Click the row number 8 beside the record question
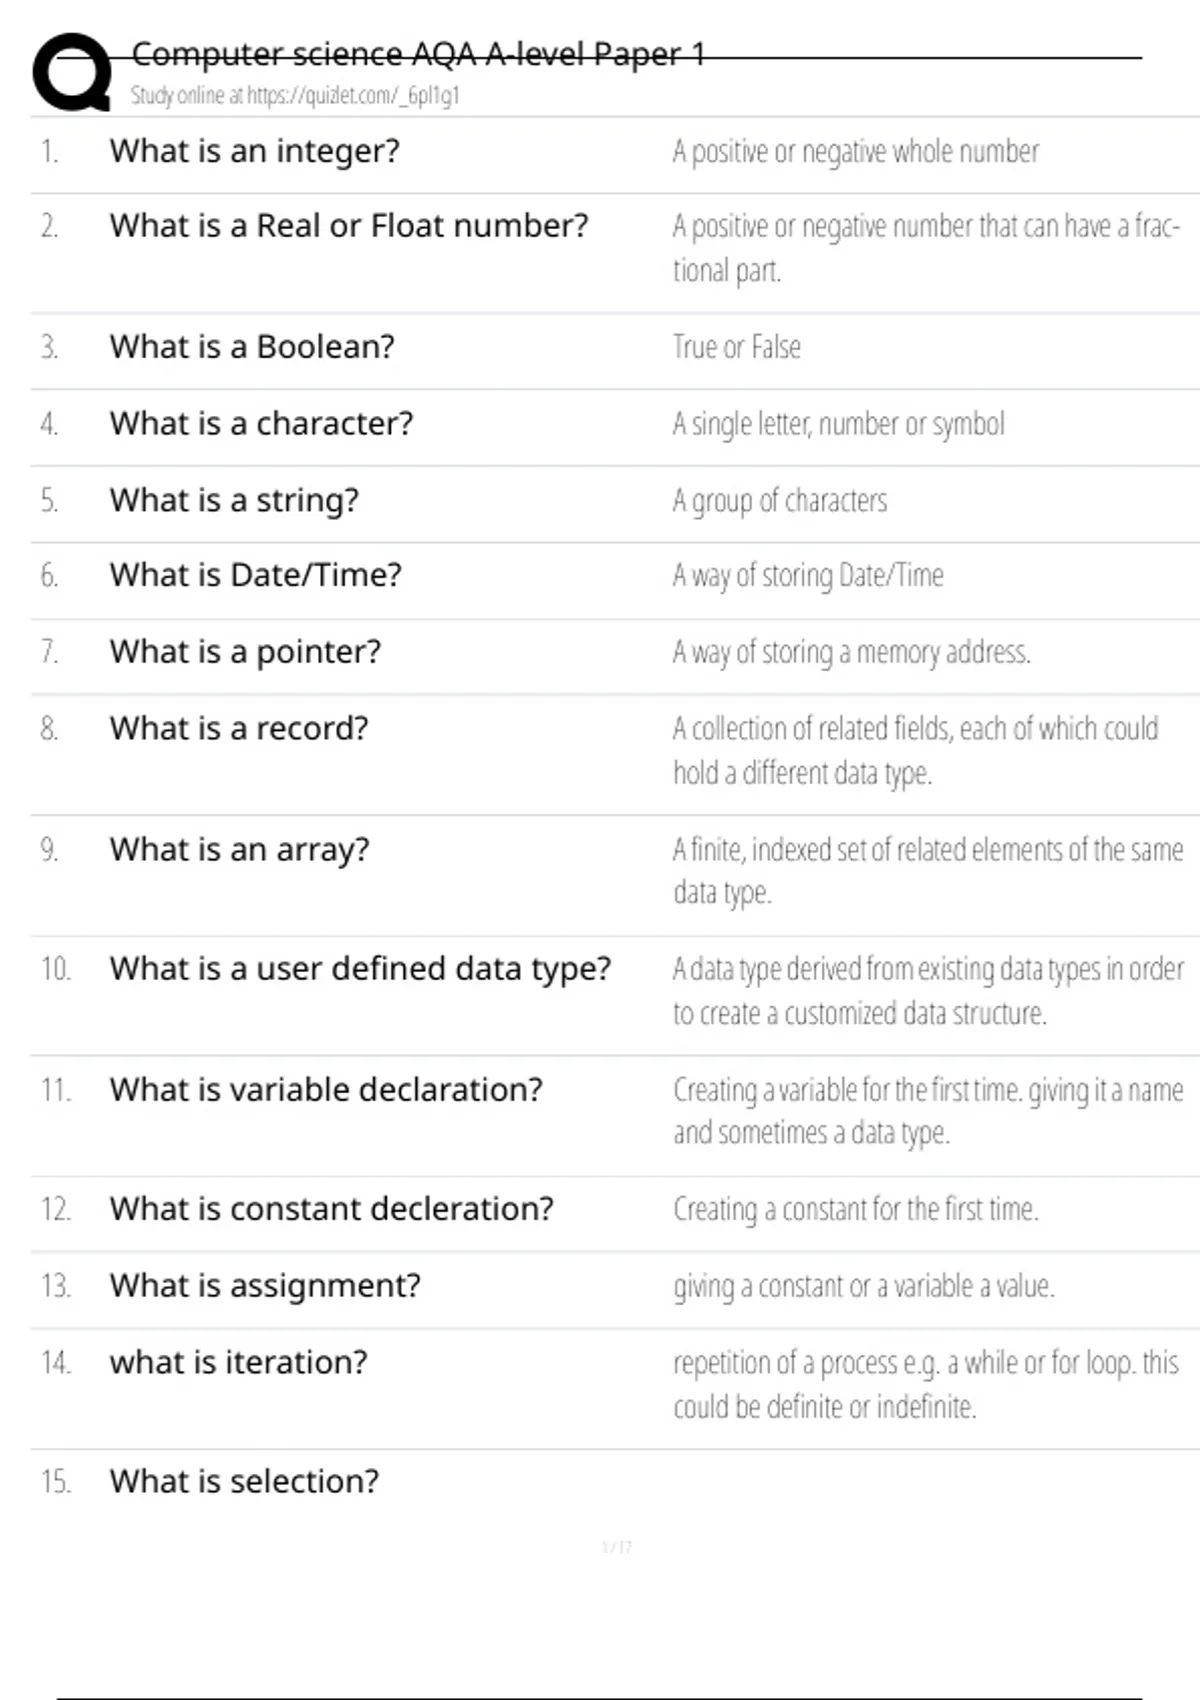Image resolution: width=1200 pixels, height=1700 pixels. pyautogui.click(x=49, y=728)
